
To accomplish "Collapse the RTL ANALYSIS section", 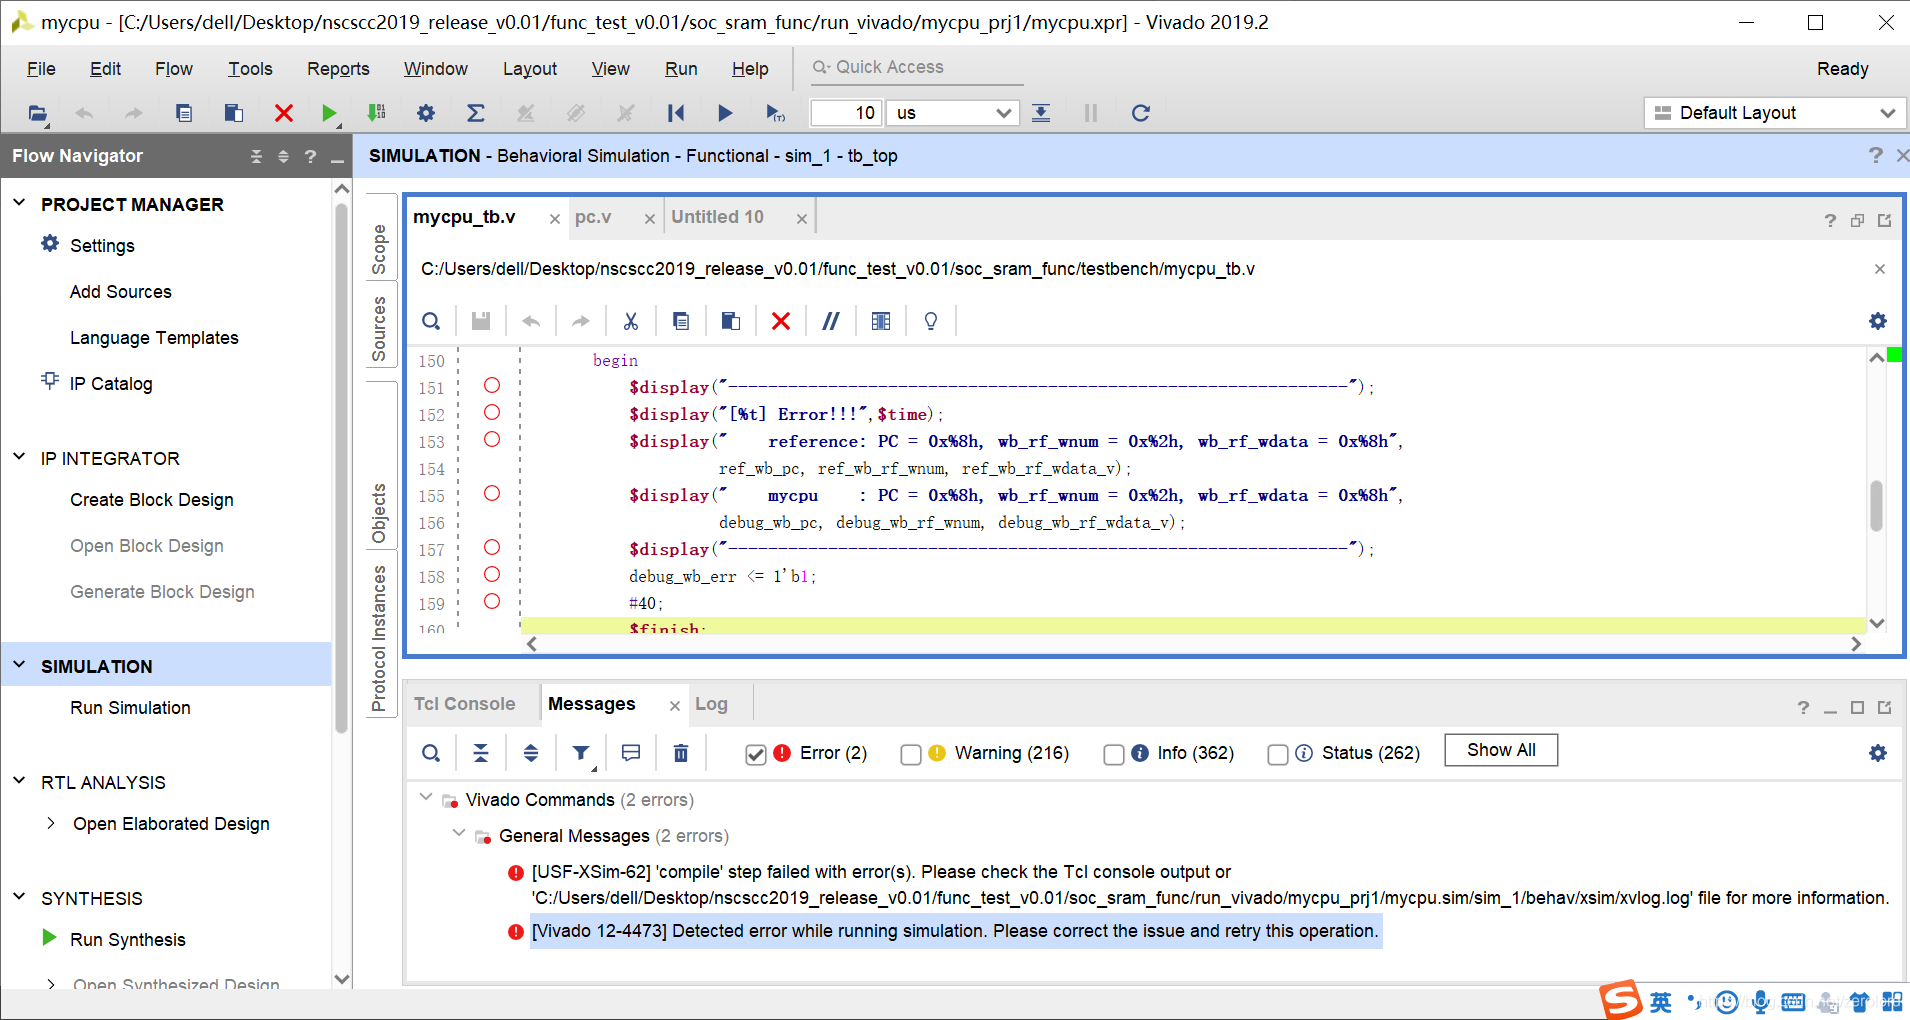I will click(x=19, y=781).
